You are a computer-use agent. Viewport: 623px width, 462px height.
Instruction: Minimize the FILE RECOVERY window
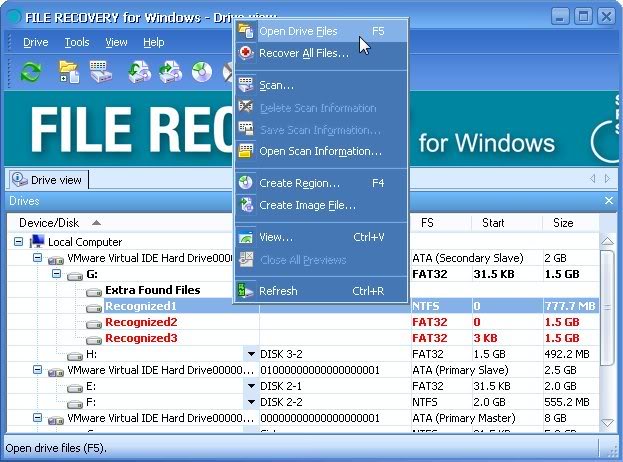[x=560, y=17]
